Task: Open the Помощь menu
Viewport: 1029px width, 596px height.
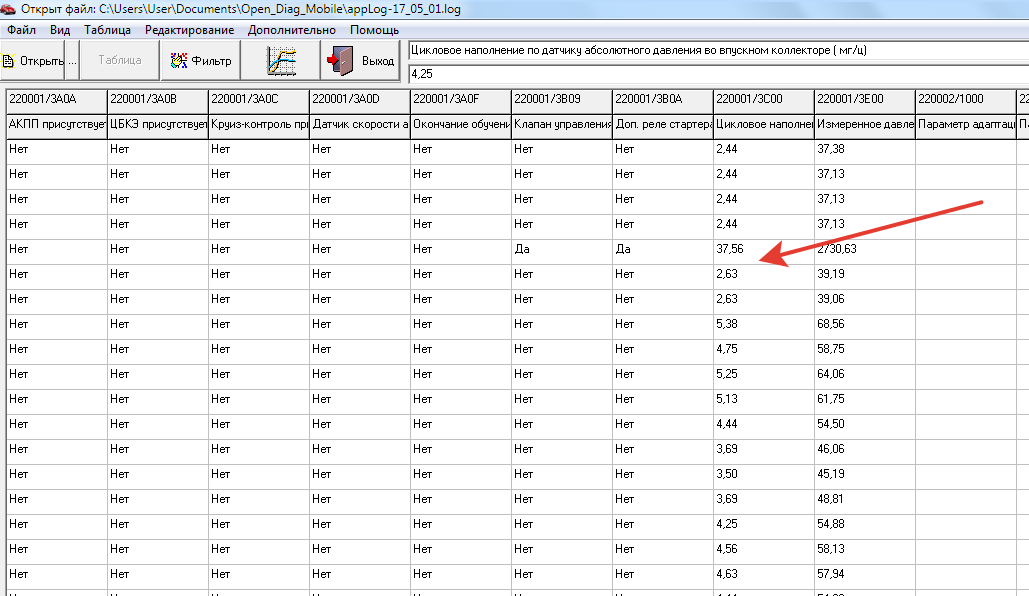Action: (374, 30)
